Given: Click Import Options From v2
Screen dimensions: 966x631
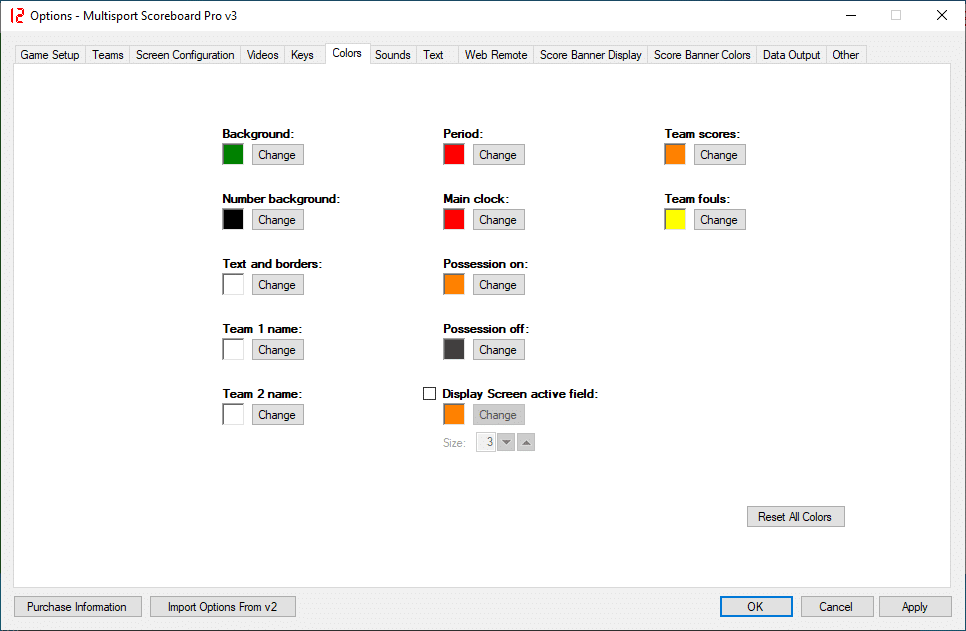Looking at the screenshot, I should pyautogui.click(x=223, y=607).
